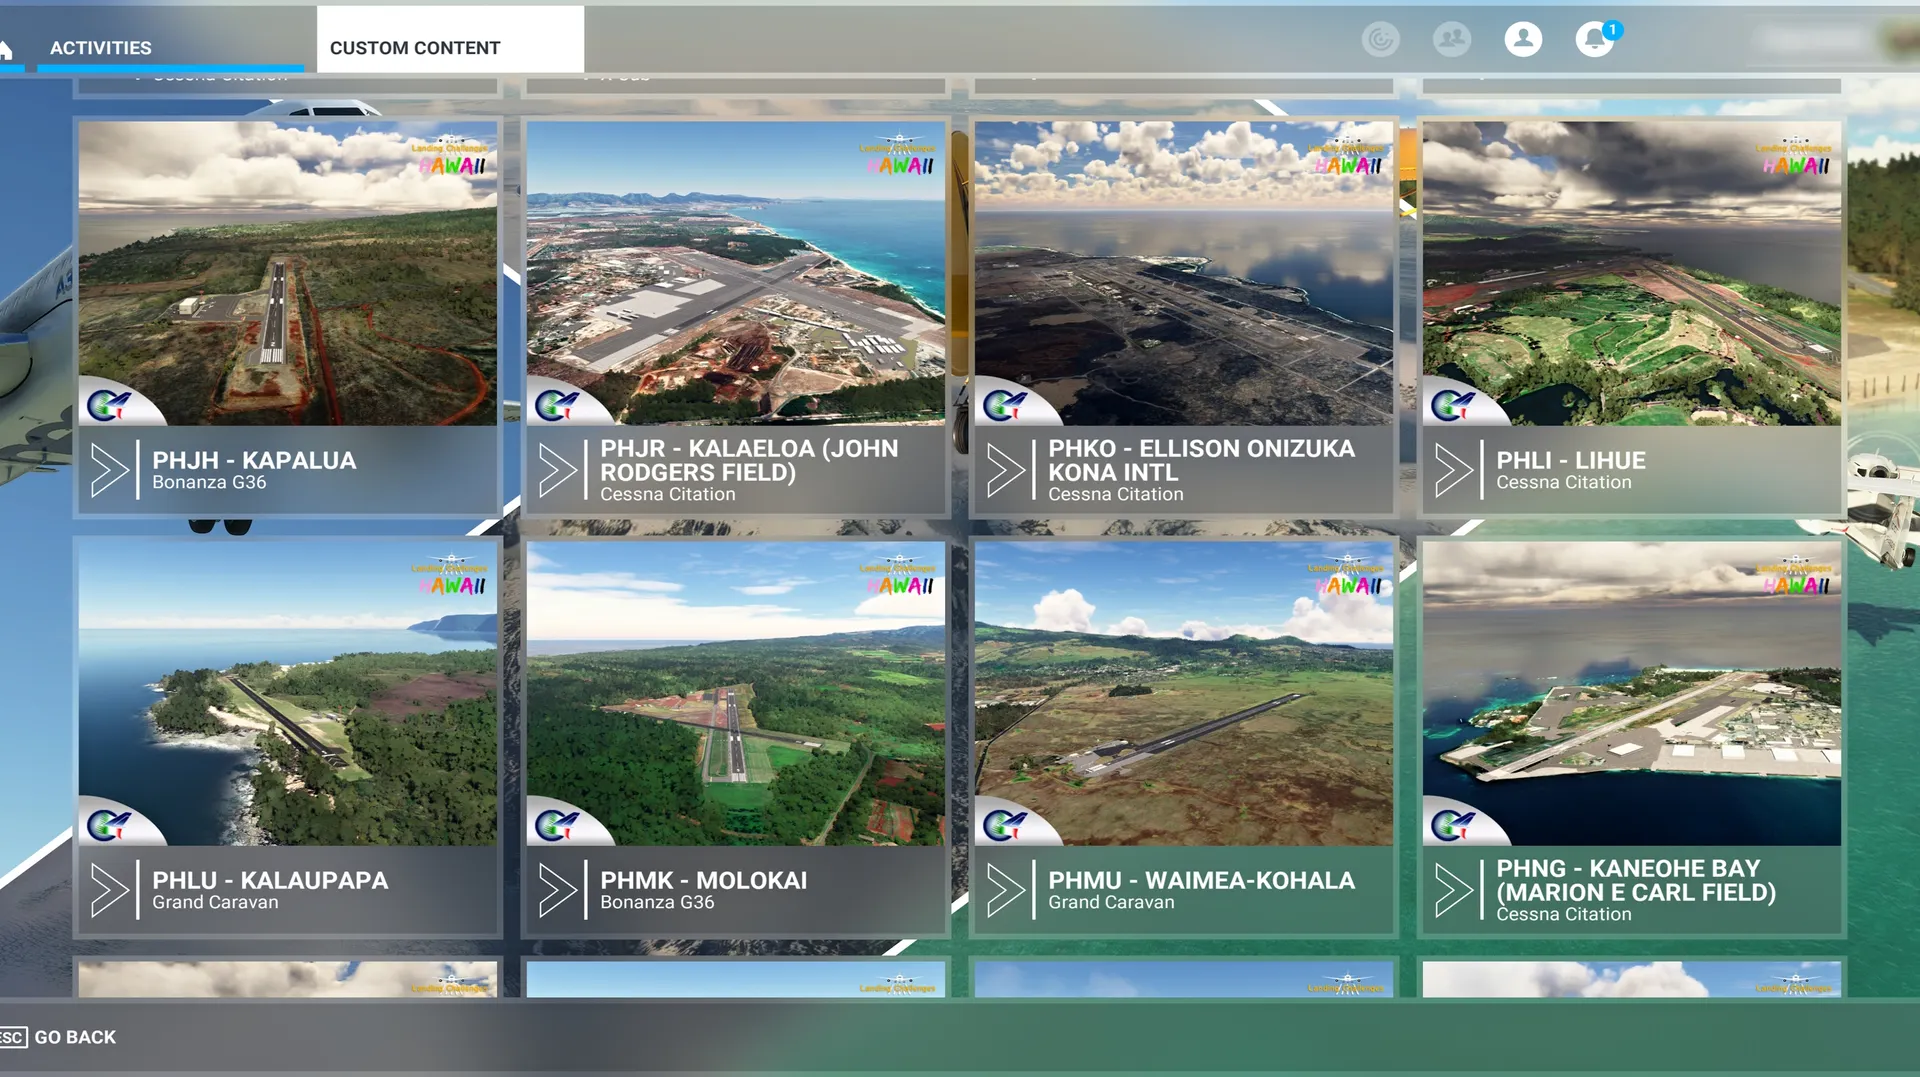This screenshot has height=1077, width=1920.
Task: Select the 'PHMK - MOLOKAI' title text
Action: click(703, 880)
